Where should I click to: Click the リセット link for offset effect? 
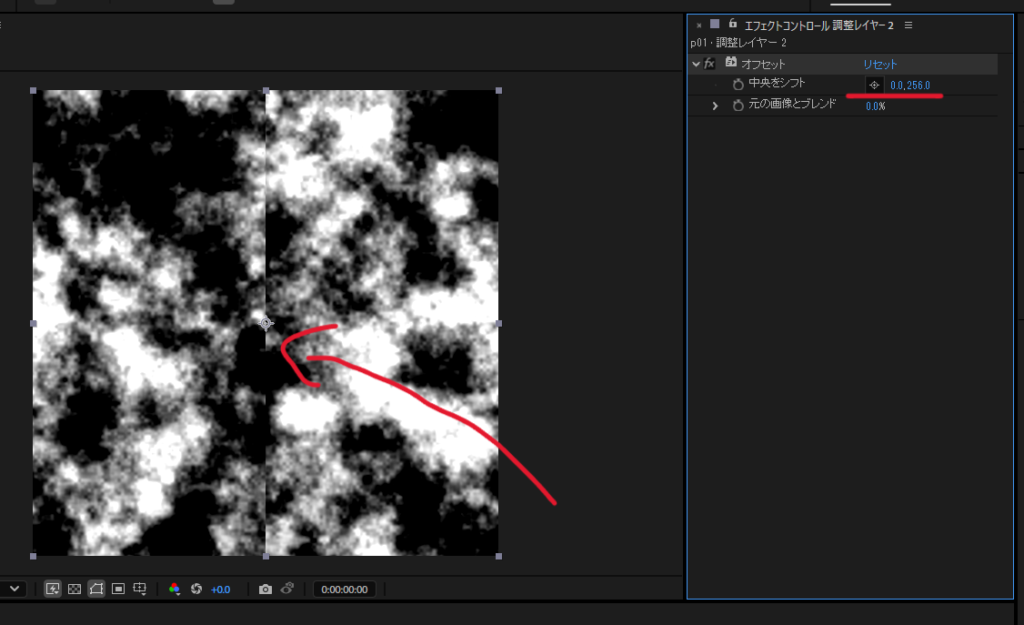(x=880, y=64)
